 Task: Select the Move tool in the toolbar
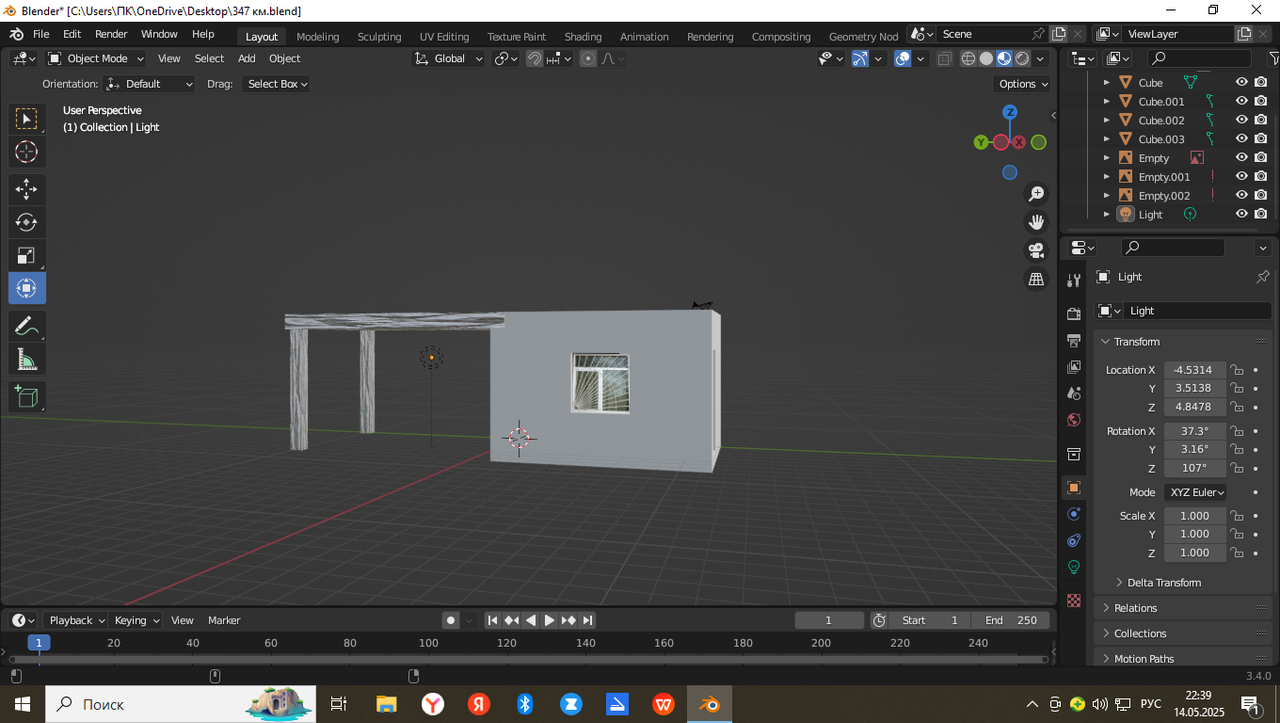click(x=26, y=189)
